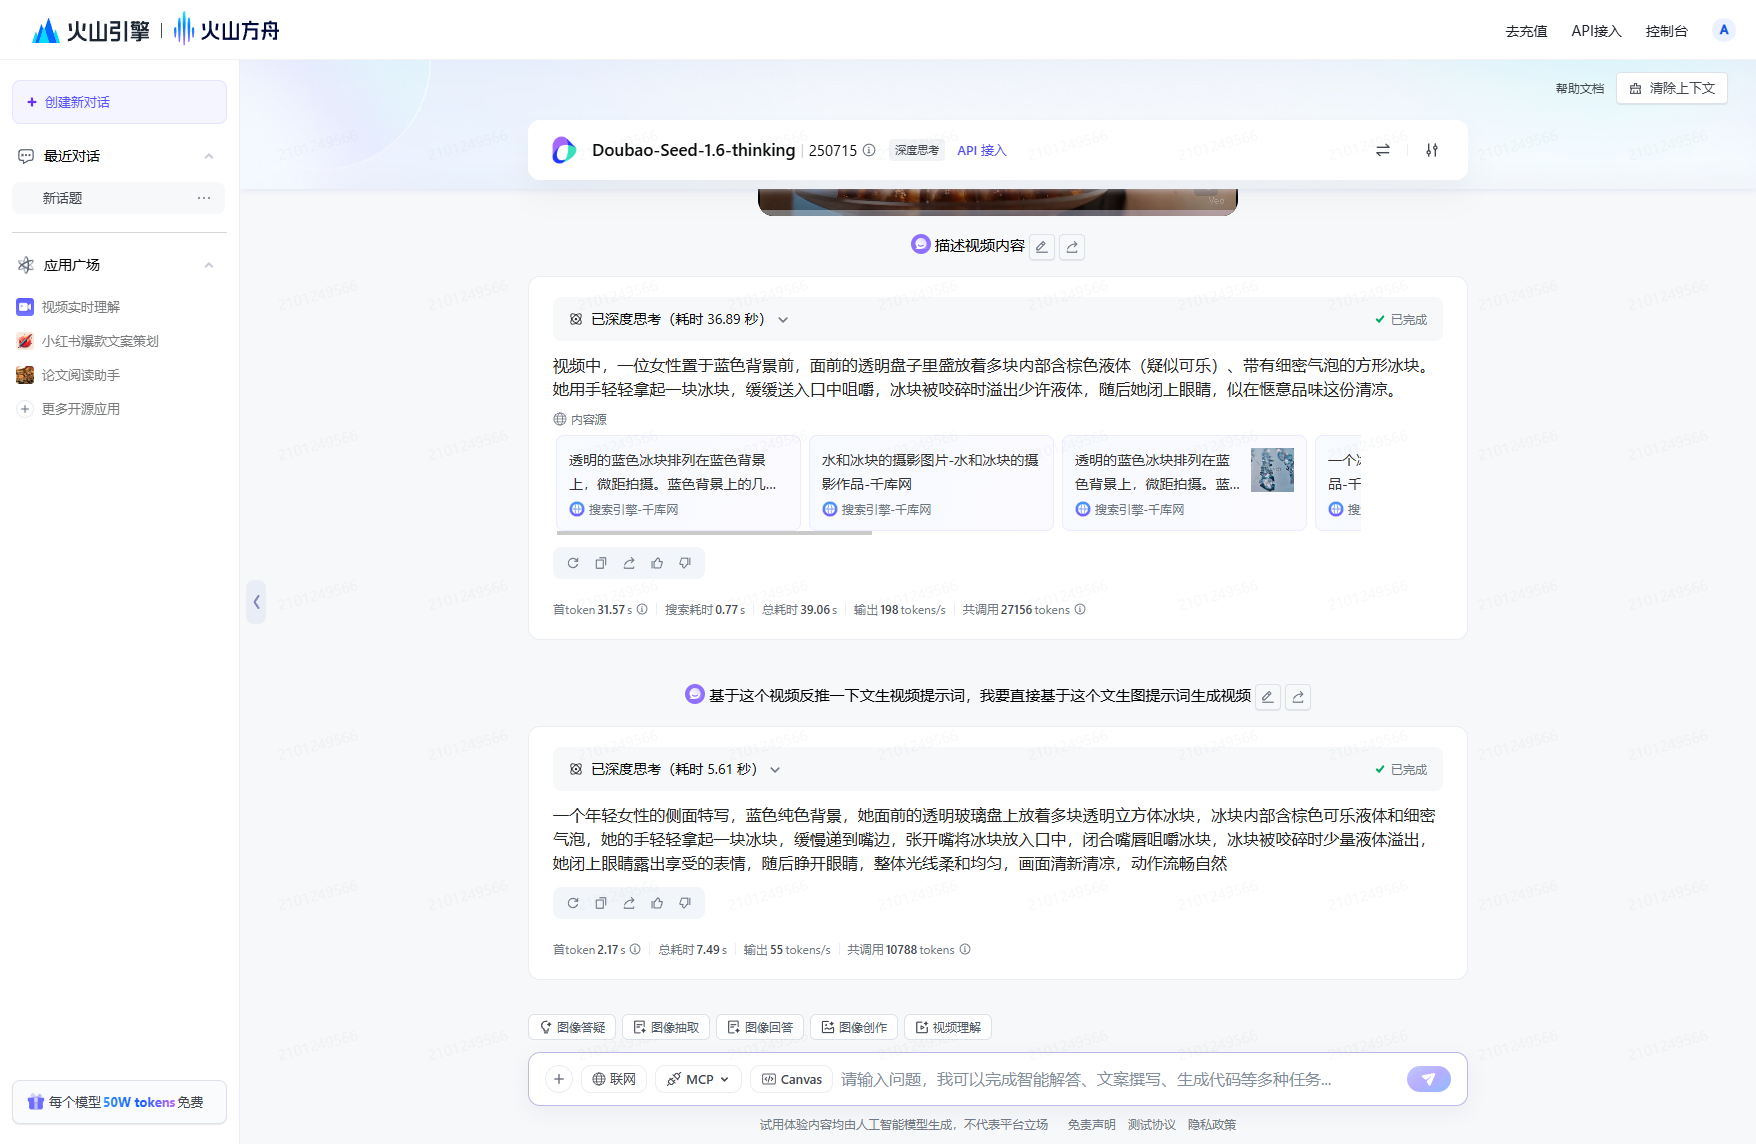1756x1144 pixels.
Task: Open API接入 in top navigation
Action: (1596, 31)
